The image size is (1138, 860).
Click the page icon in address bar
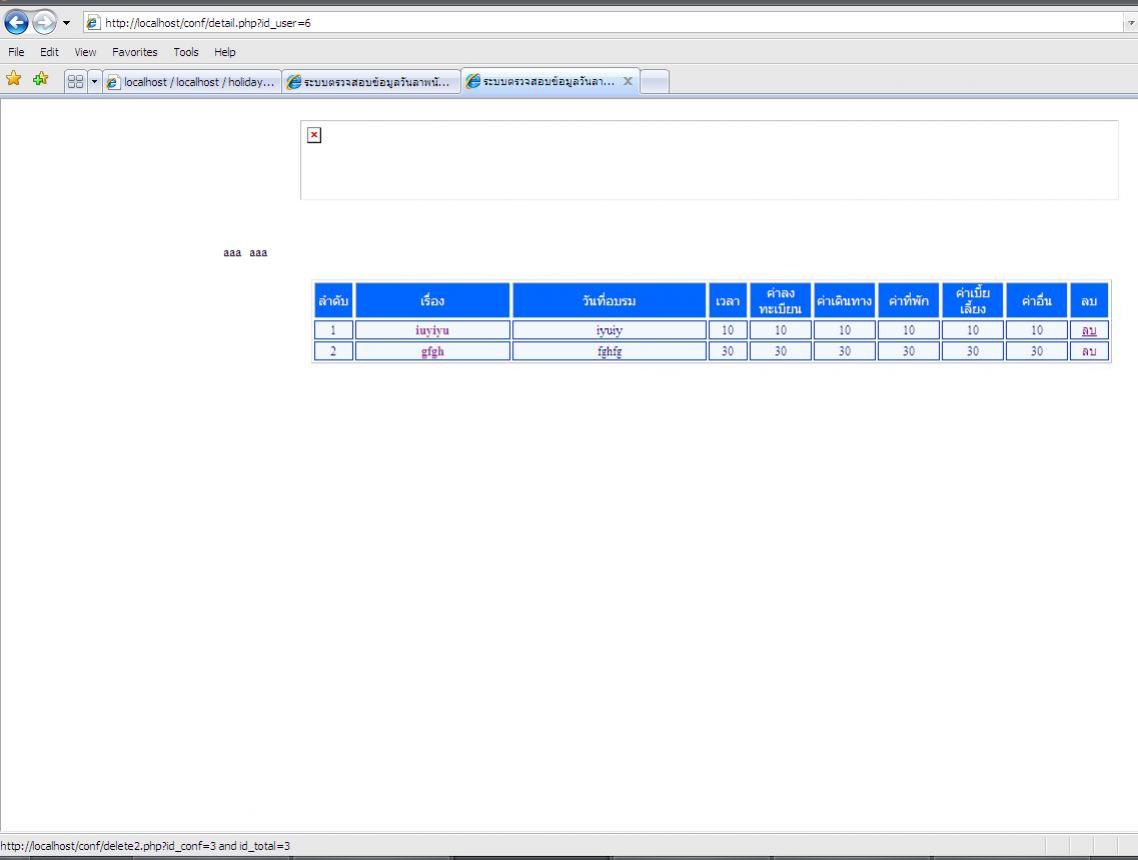point(92,23)
